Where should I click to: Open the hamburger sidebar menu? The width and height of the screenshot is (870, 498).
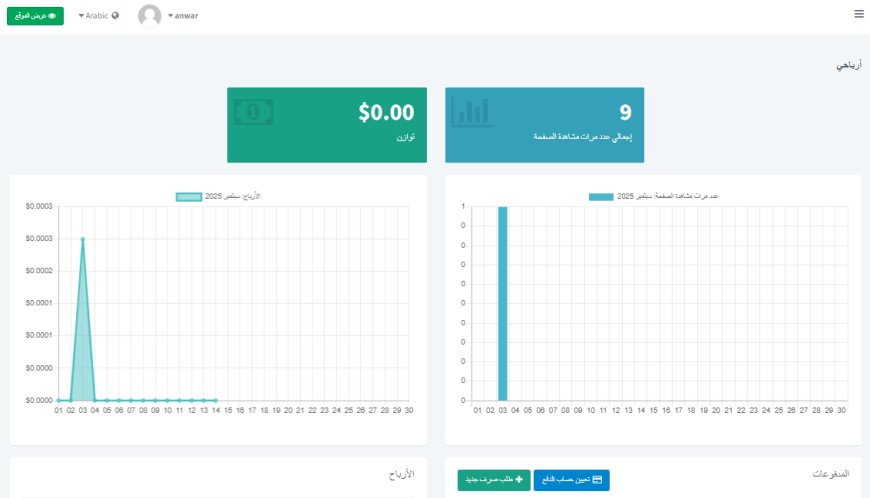858,14
